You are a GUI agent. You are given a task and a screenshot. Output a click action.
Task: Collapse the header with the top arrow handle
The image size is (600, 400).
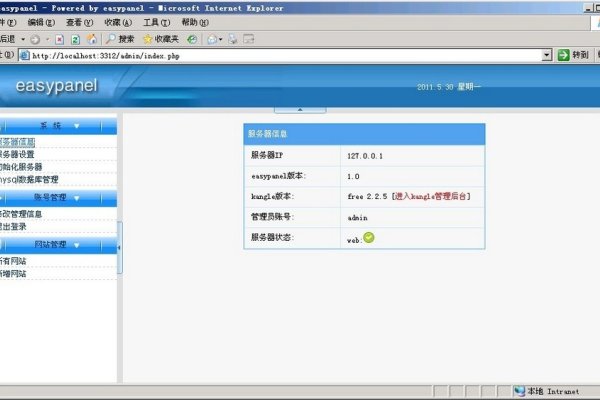(300, 110)
